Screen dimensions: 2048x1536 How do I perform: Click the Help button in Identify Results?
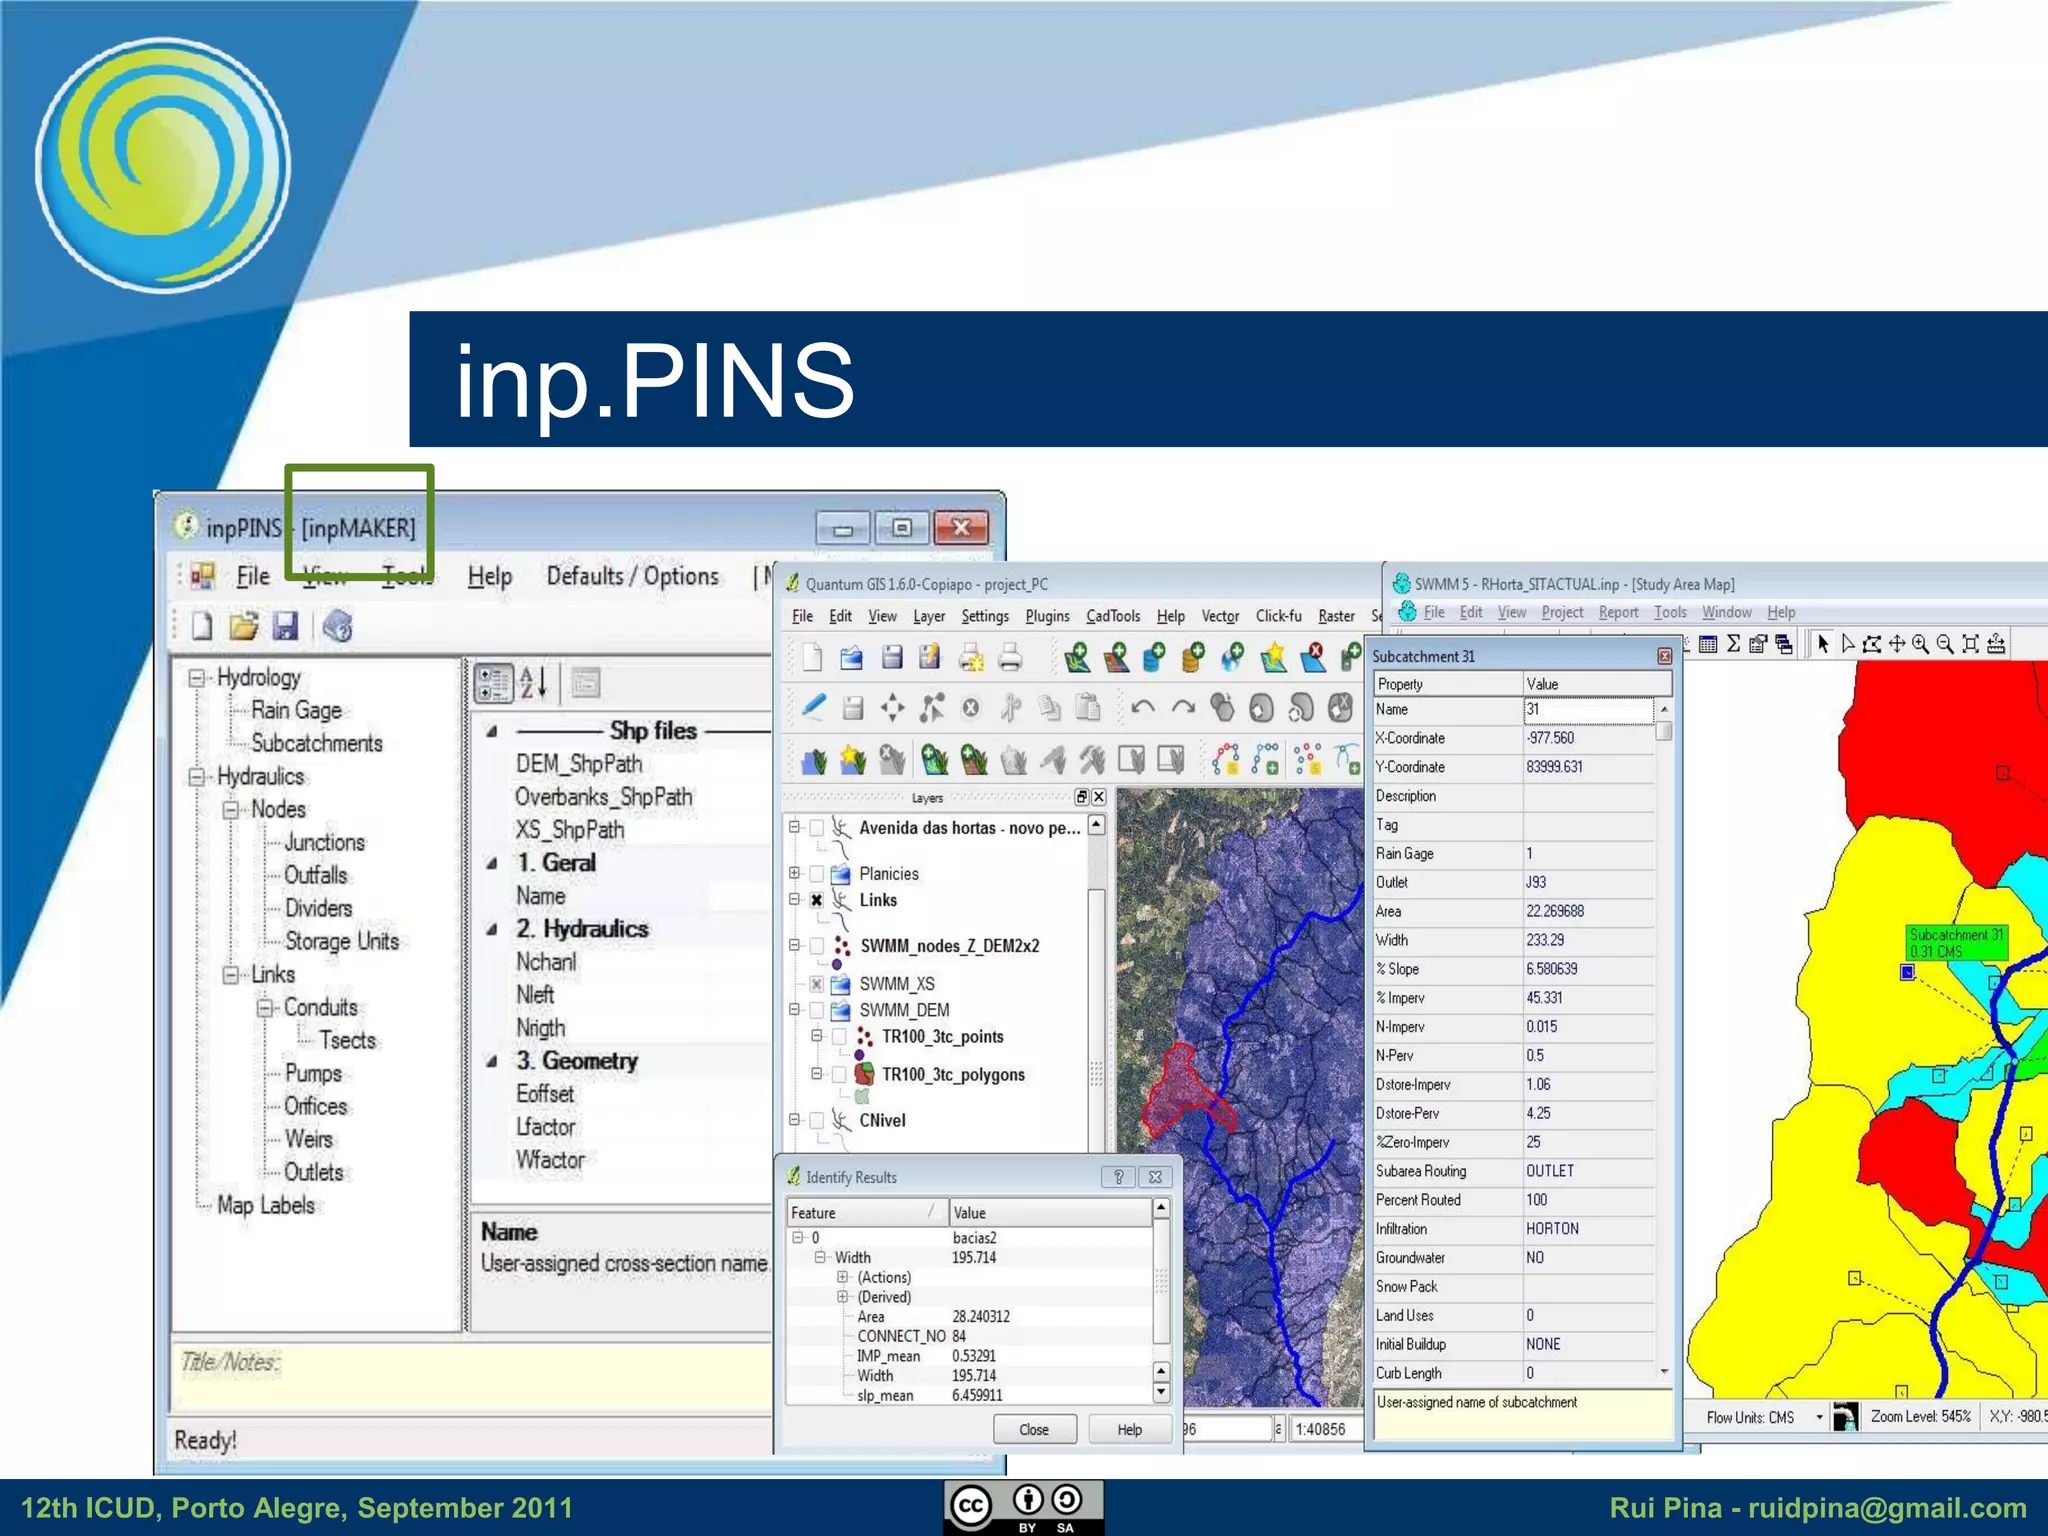(1129, 1429)
